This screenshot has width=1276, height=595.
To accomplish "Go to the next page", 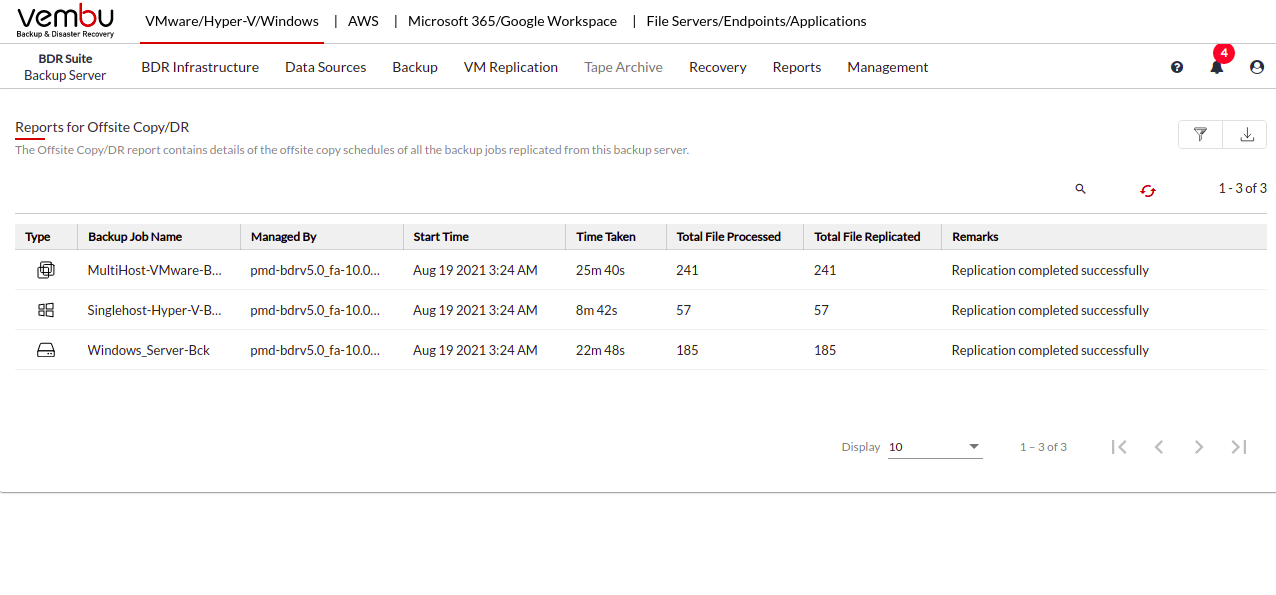I will click(x=1199, y=447).
